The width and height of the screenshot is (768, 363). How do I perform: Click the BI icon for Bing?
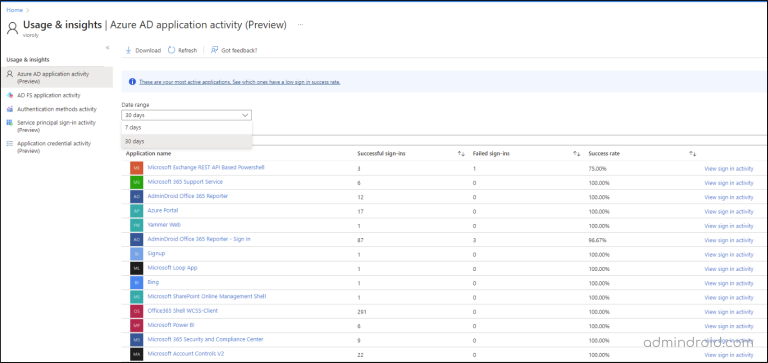[x=137, y=283]
